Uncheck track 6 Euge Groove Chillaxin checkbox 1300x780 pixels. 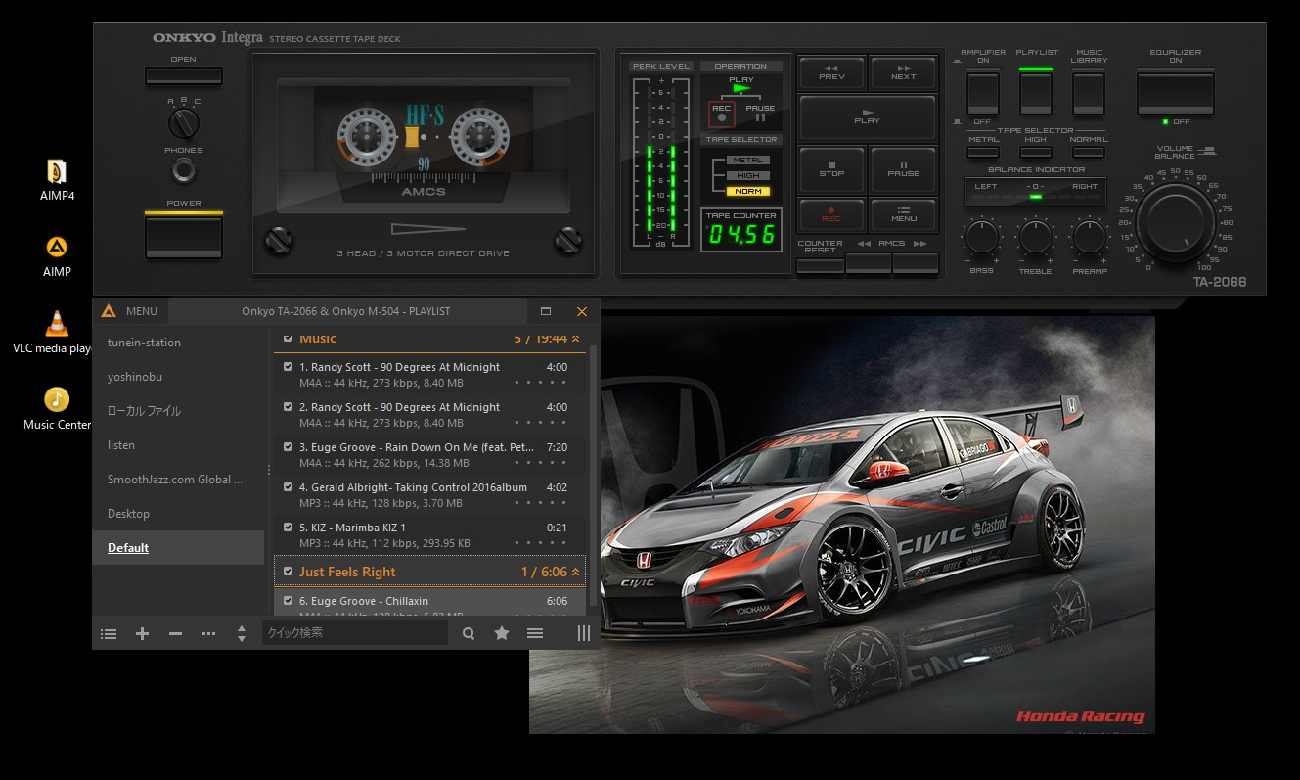point(288,601)
